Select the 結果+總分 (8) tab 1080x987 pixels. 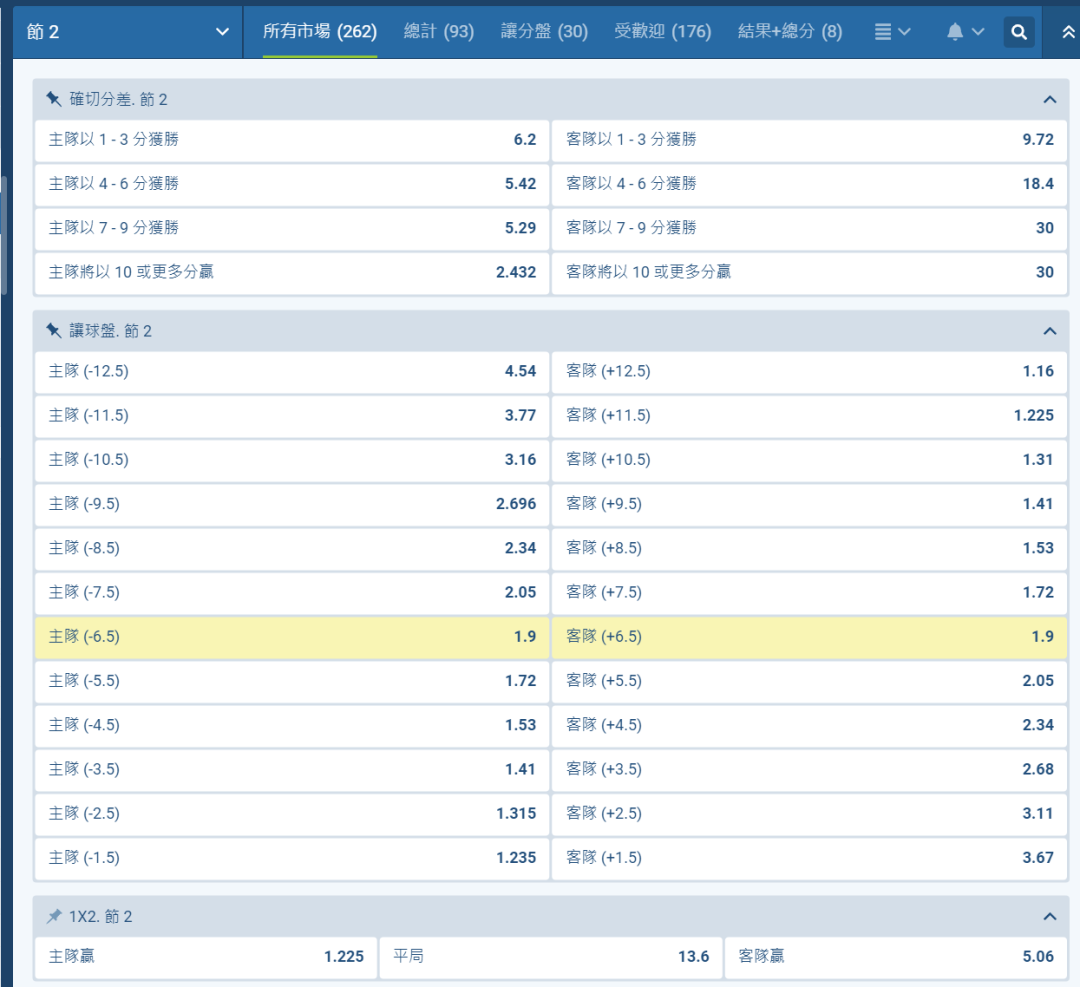click(789, 32)
